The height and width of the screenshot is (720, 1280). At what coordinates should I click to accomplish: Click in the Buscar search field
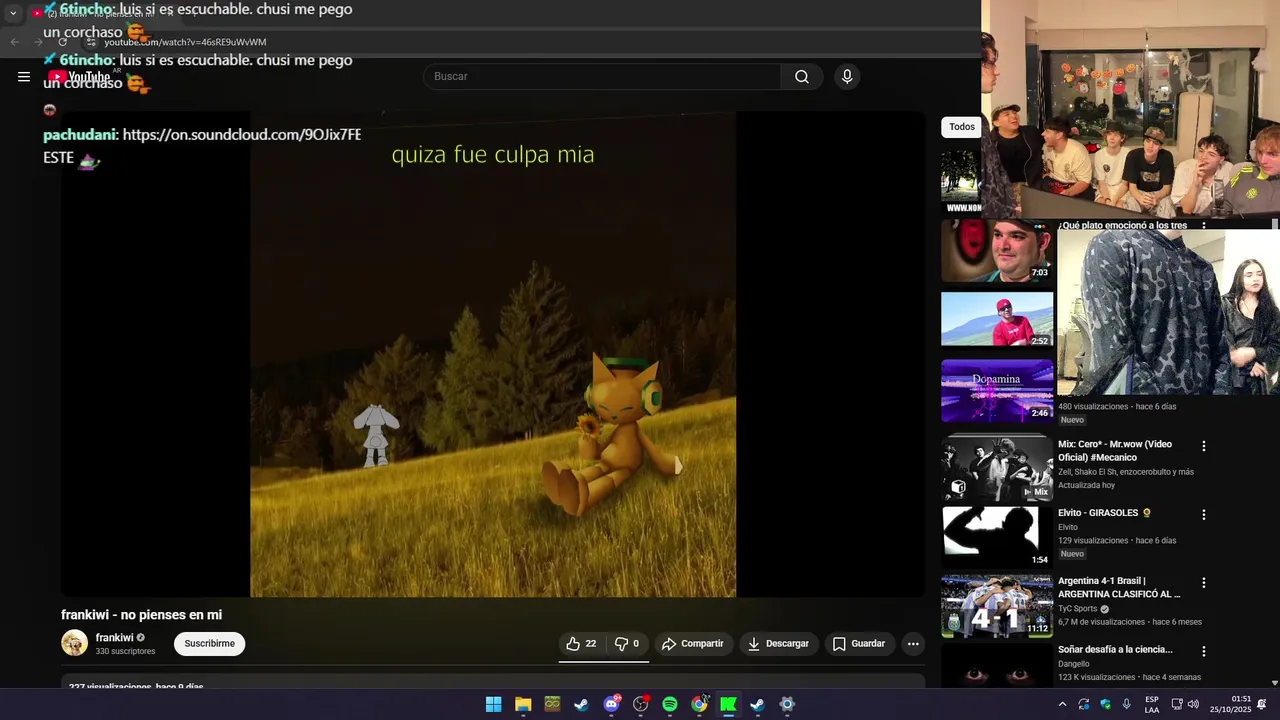tap(602, 77)
